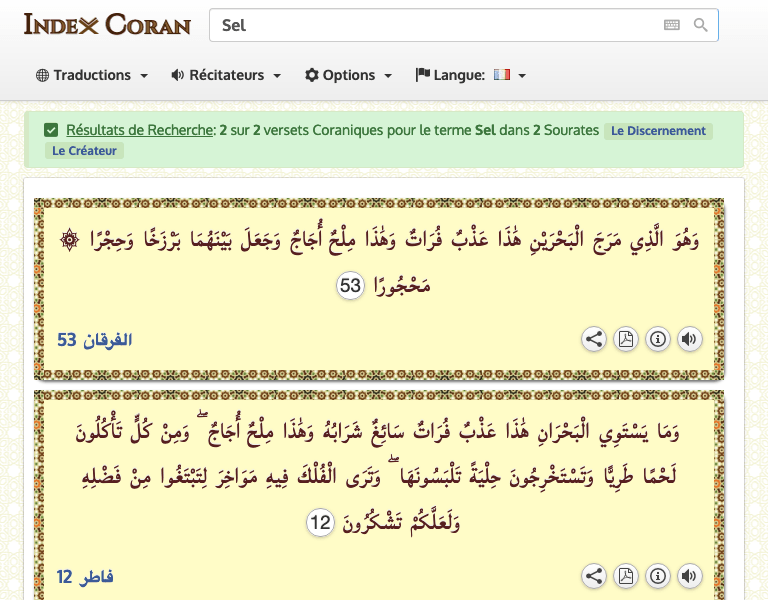Click the Index Coran logo

[x=107, y=25]
